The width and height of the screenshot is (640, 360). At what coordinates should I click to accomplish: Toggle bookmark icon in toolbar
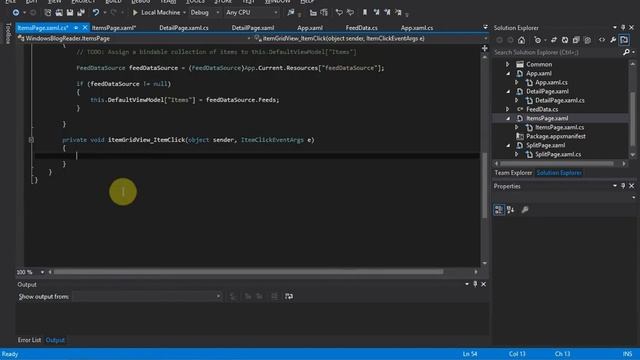click(364, 13)
